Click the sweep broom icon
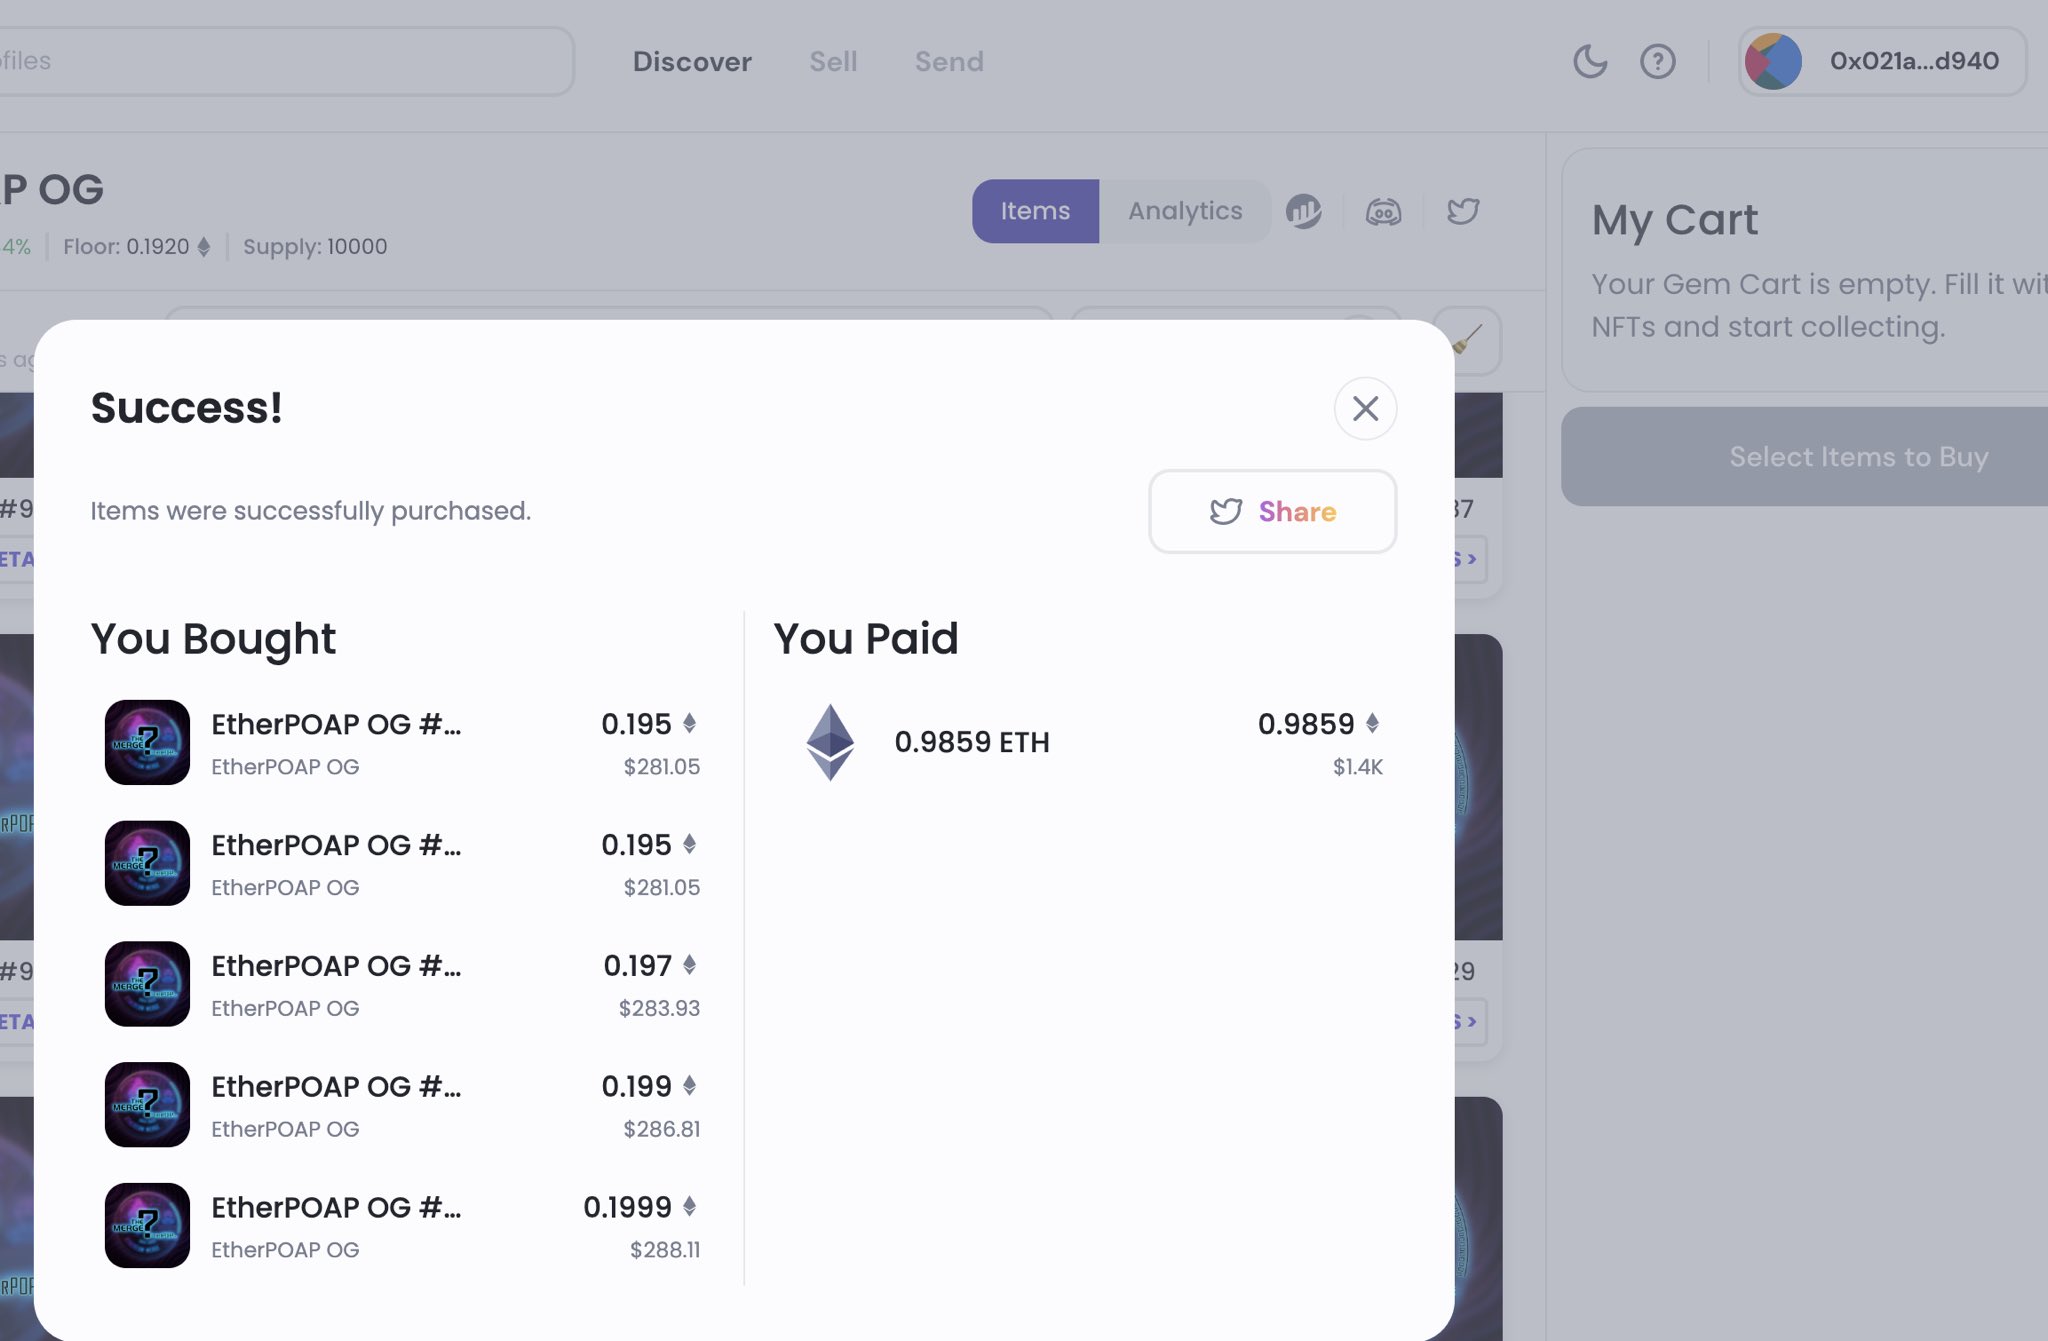 pyautogui.click(x=1468, y=340)
